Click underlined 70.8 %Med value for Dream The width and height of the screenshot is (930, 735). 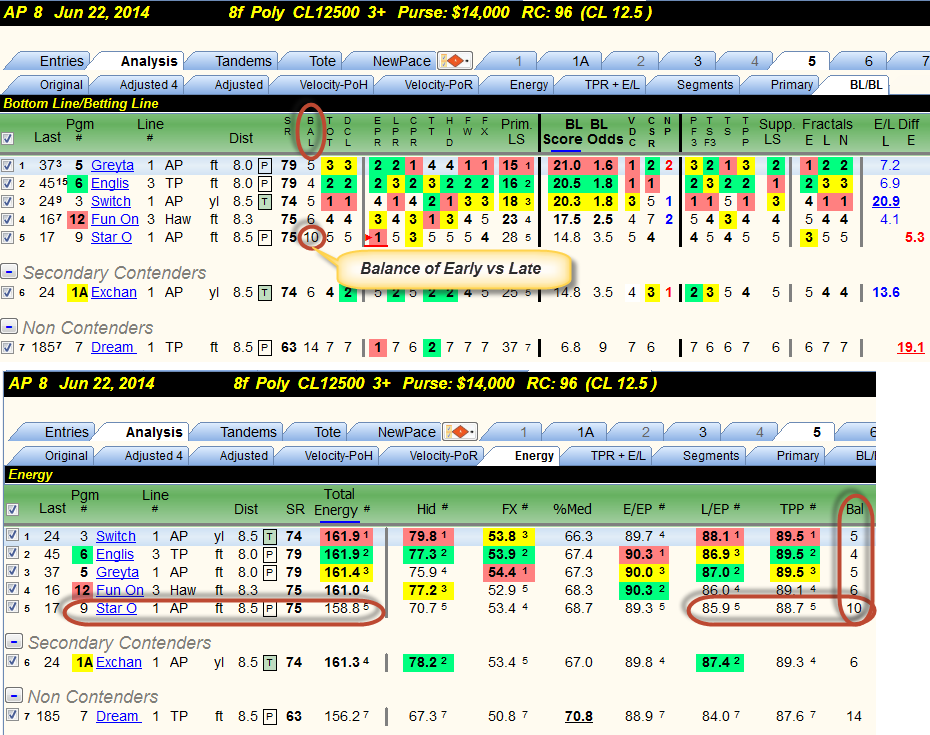[x=578, y=717]
